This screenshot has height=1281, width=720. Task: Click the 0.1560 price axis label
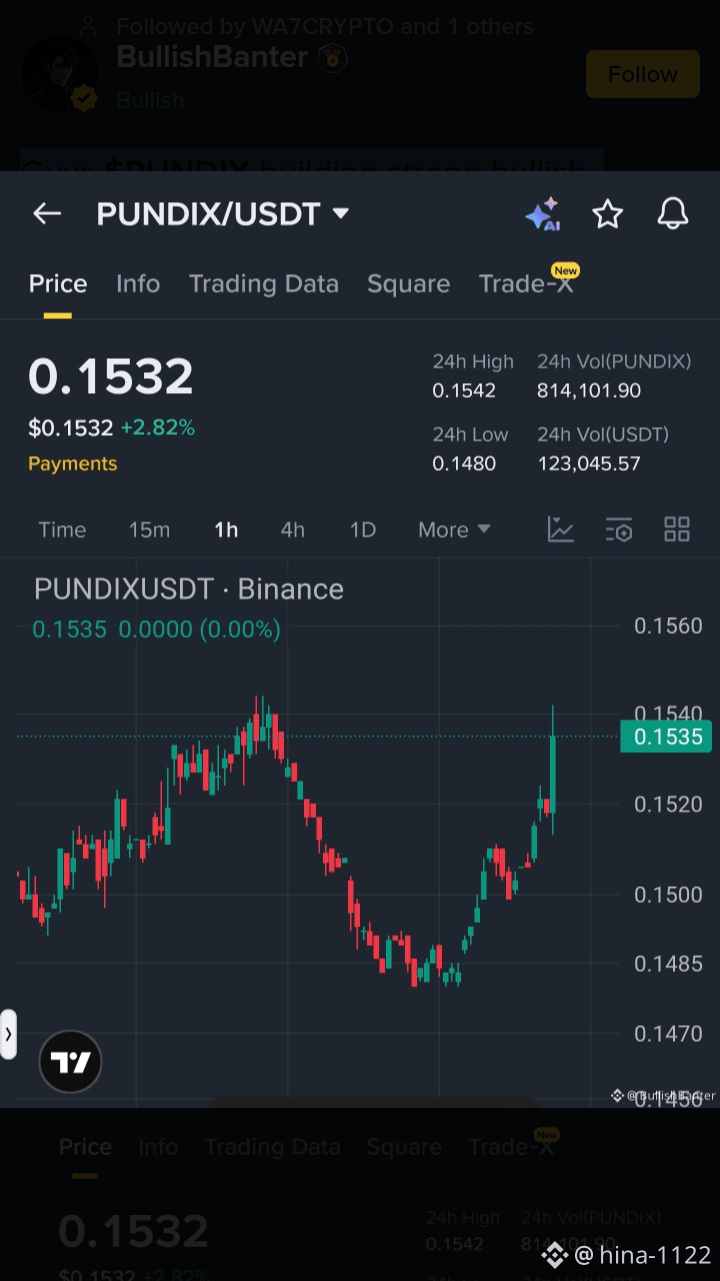point(668,626)
